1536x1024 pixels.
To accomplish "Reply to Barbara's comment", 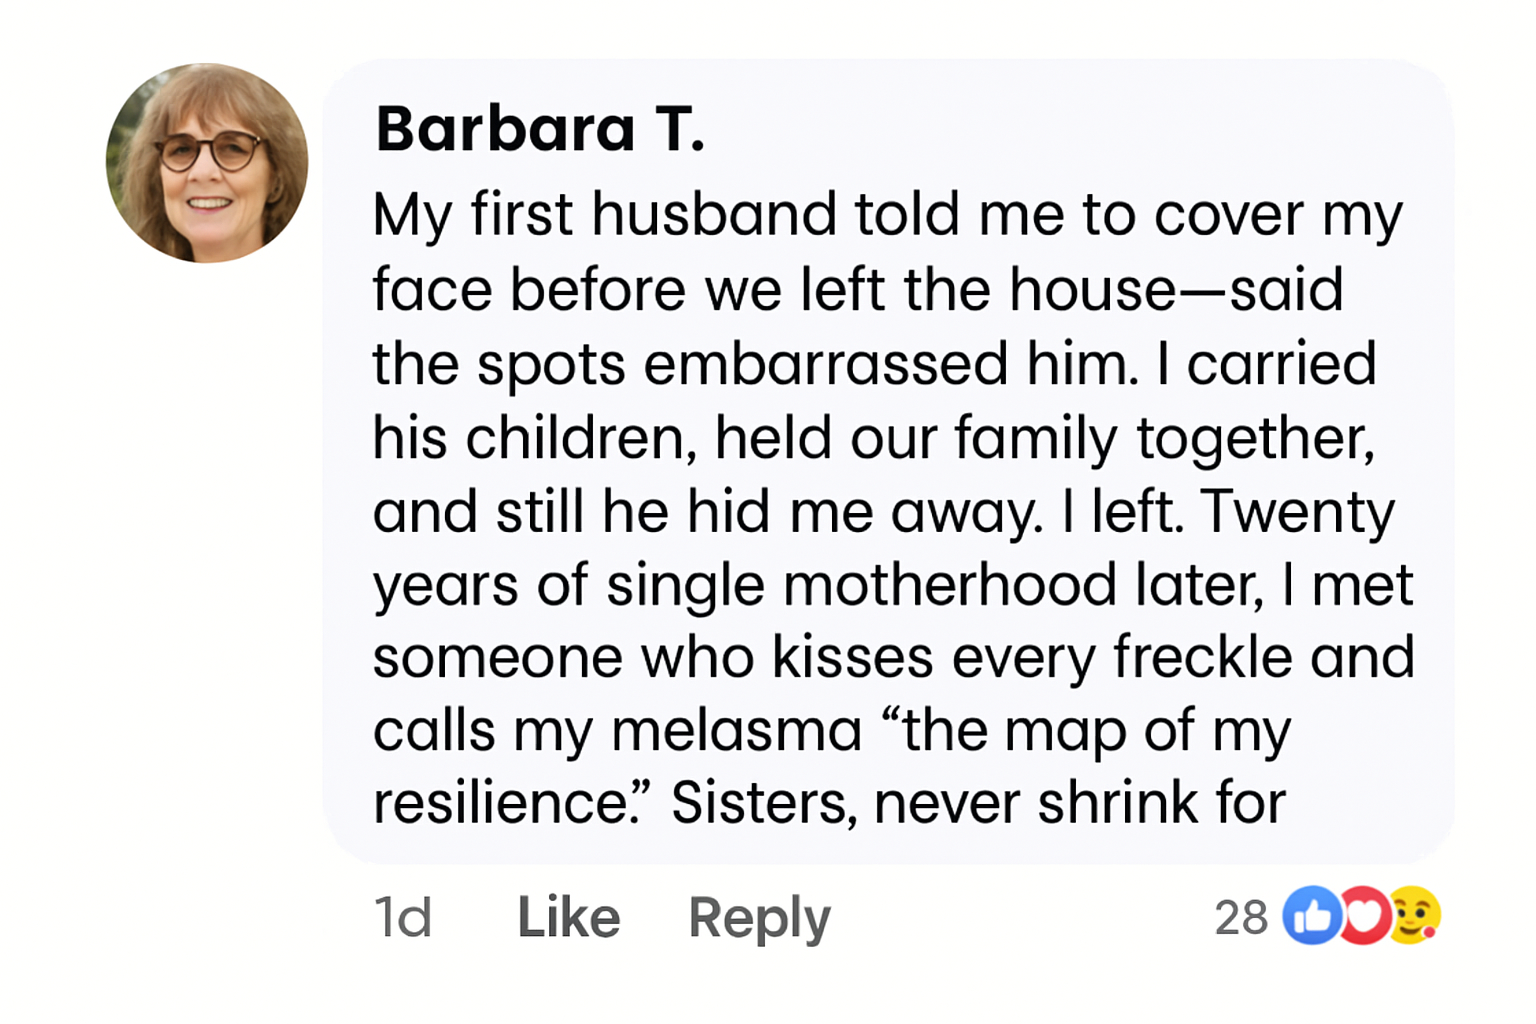I will [759, 917].
